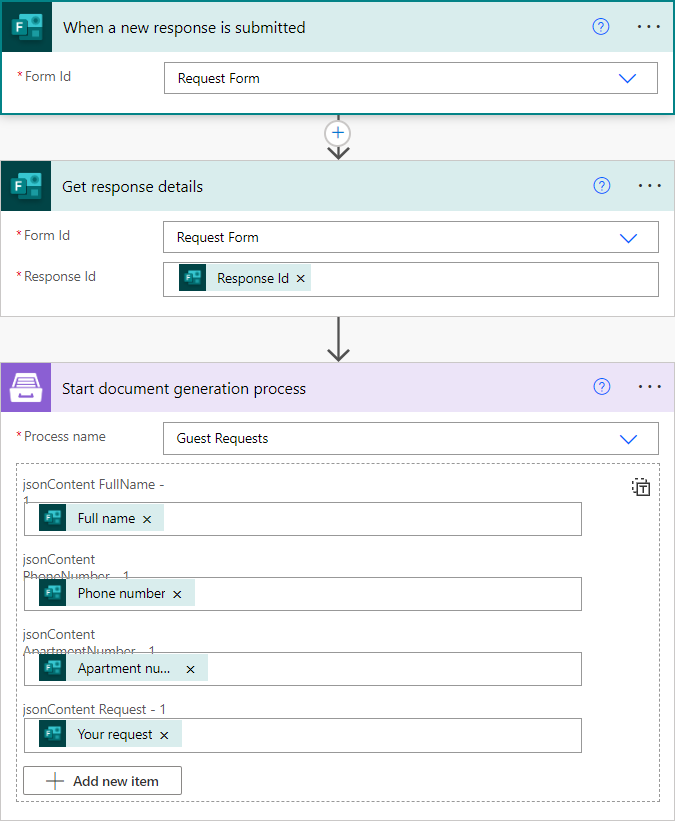The image size is (675, 821).
Task: Click the Response Id input field
Action: point(411,279)
